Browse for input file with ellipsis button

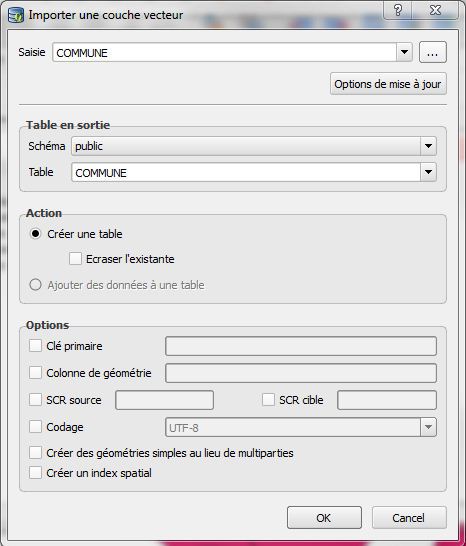click(433, 53)
